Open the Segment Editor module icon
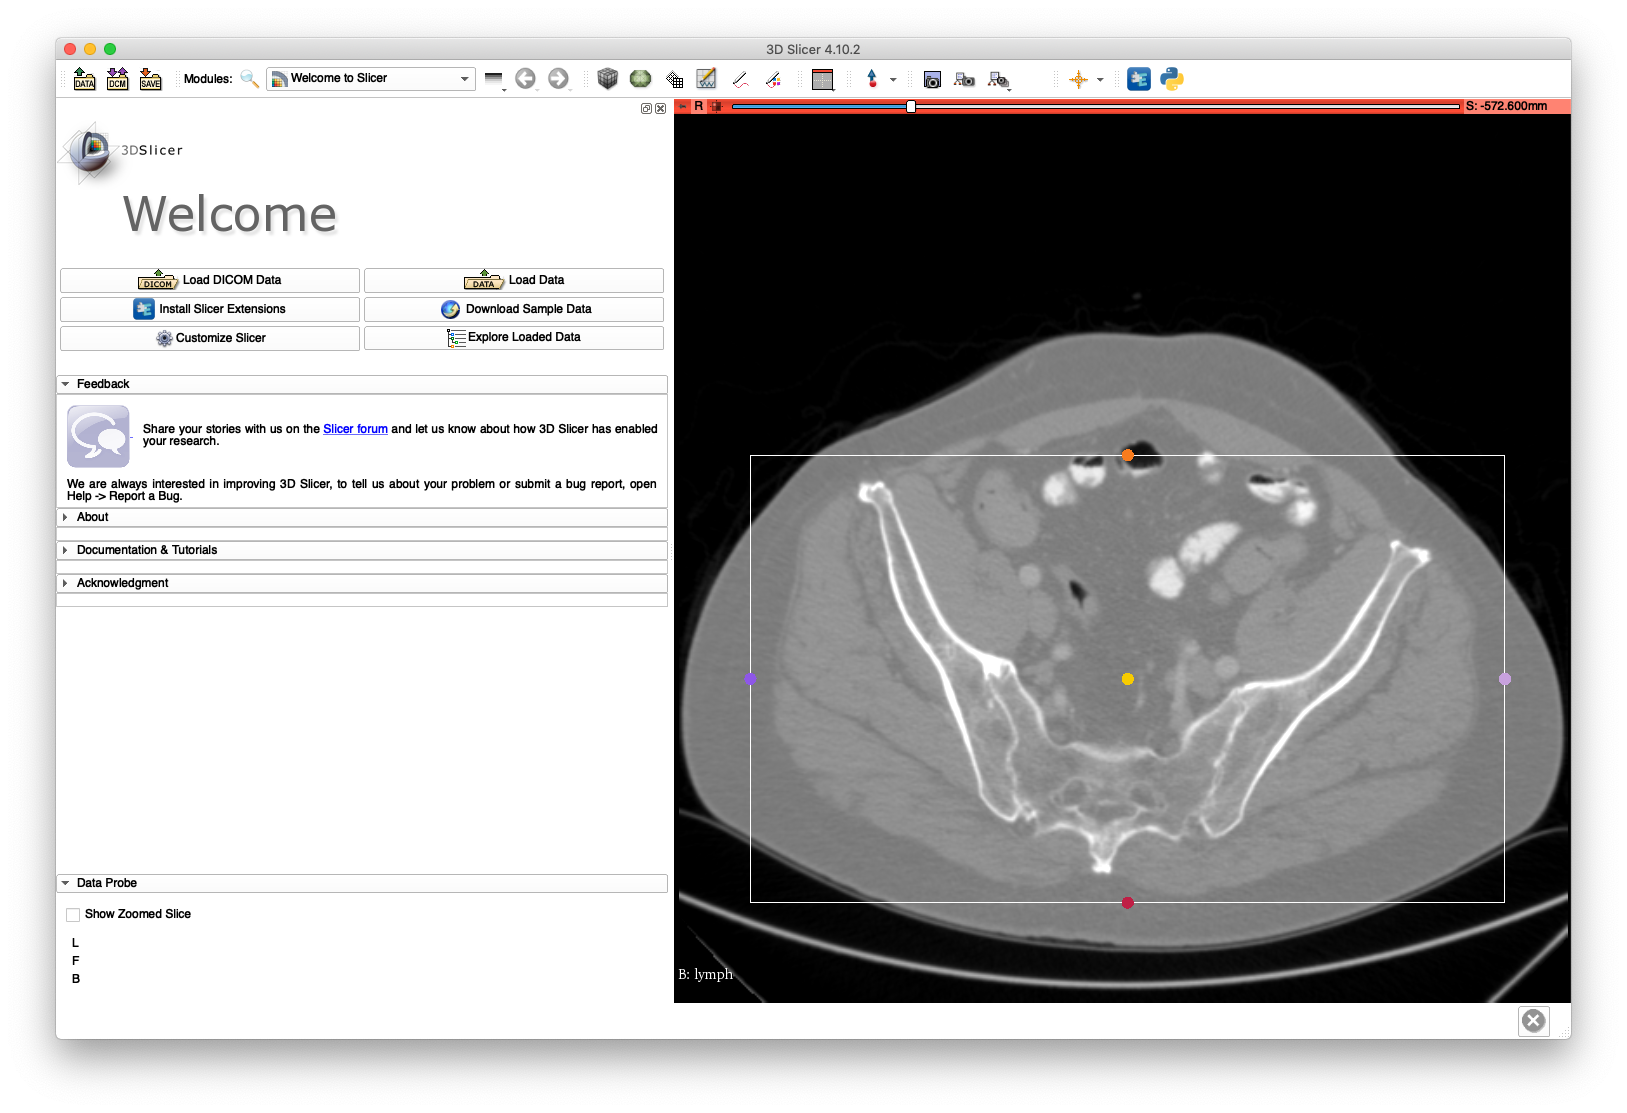 tap(740, 79)
